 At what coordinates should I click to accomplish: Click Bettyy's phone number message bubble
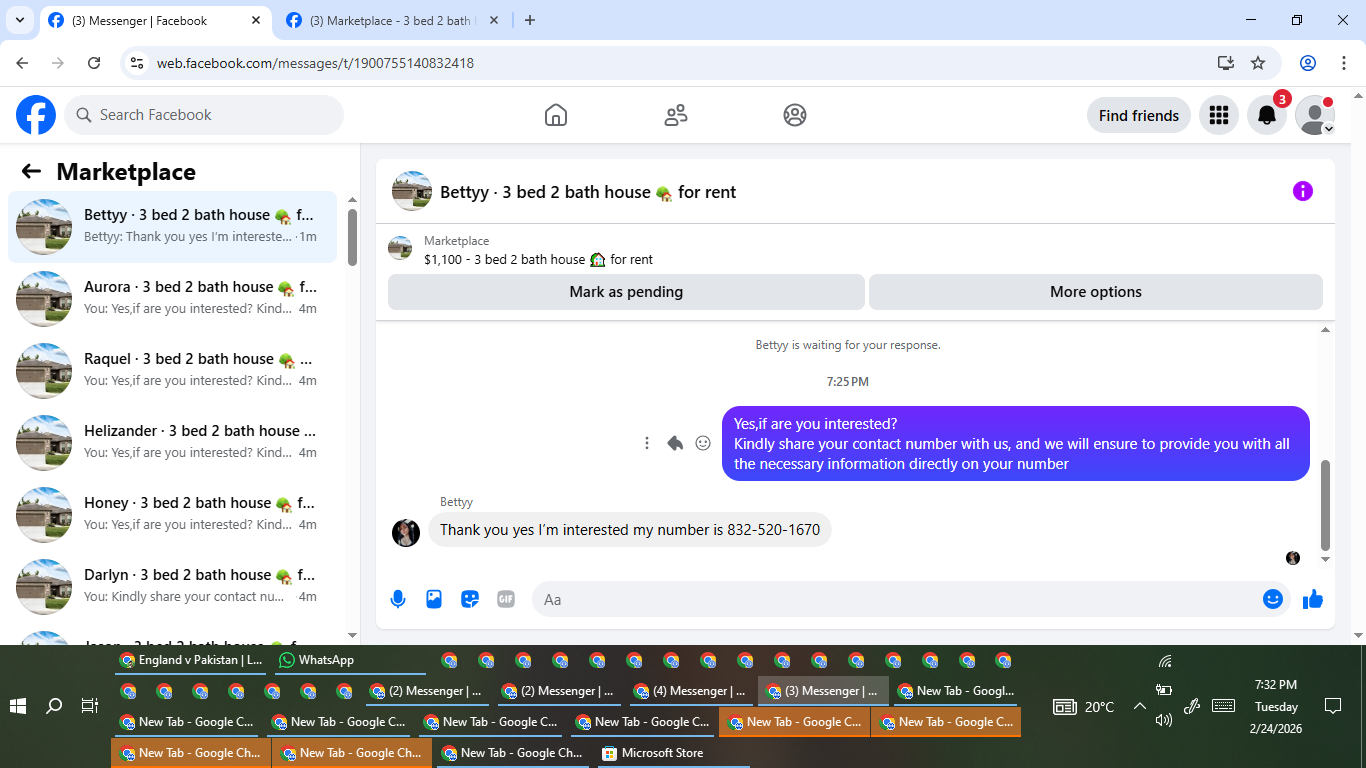click(x=630, y=530)
